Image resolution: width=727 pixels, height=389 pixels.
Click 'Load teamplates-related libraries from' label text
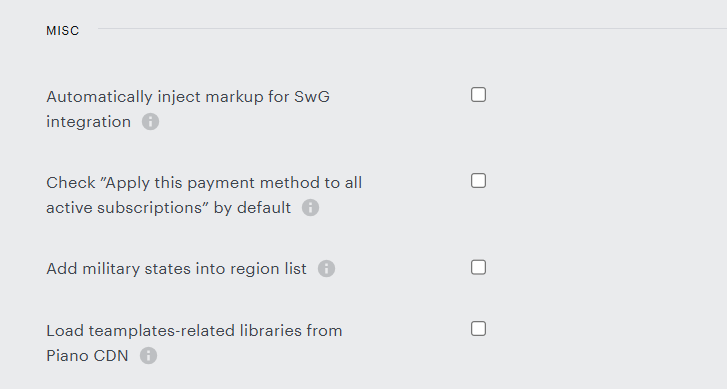click(x=194, y=331)
